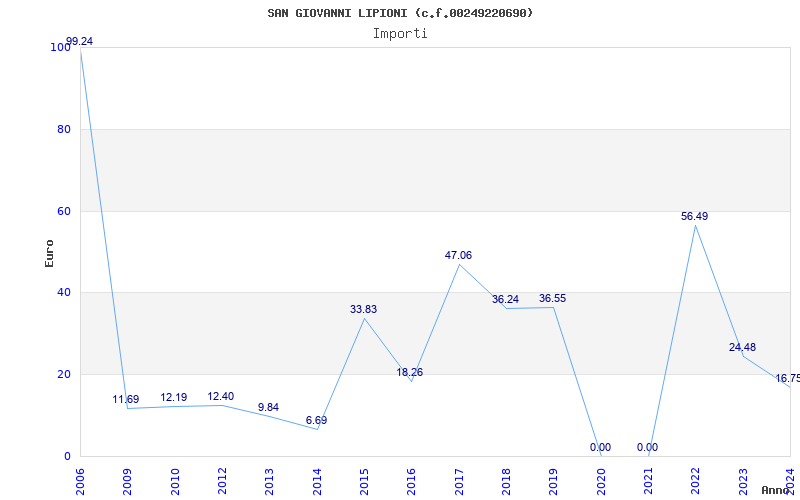The width and height of the screenshot is (800, 500).
Task: Click the 2021 x-axis year label
Action: click(x=648, y=482)
